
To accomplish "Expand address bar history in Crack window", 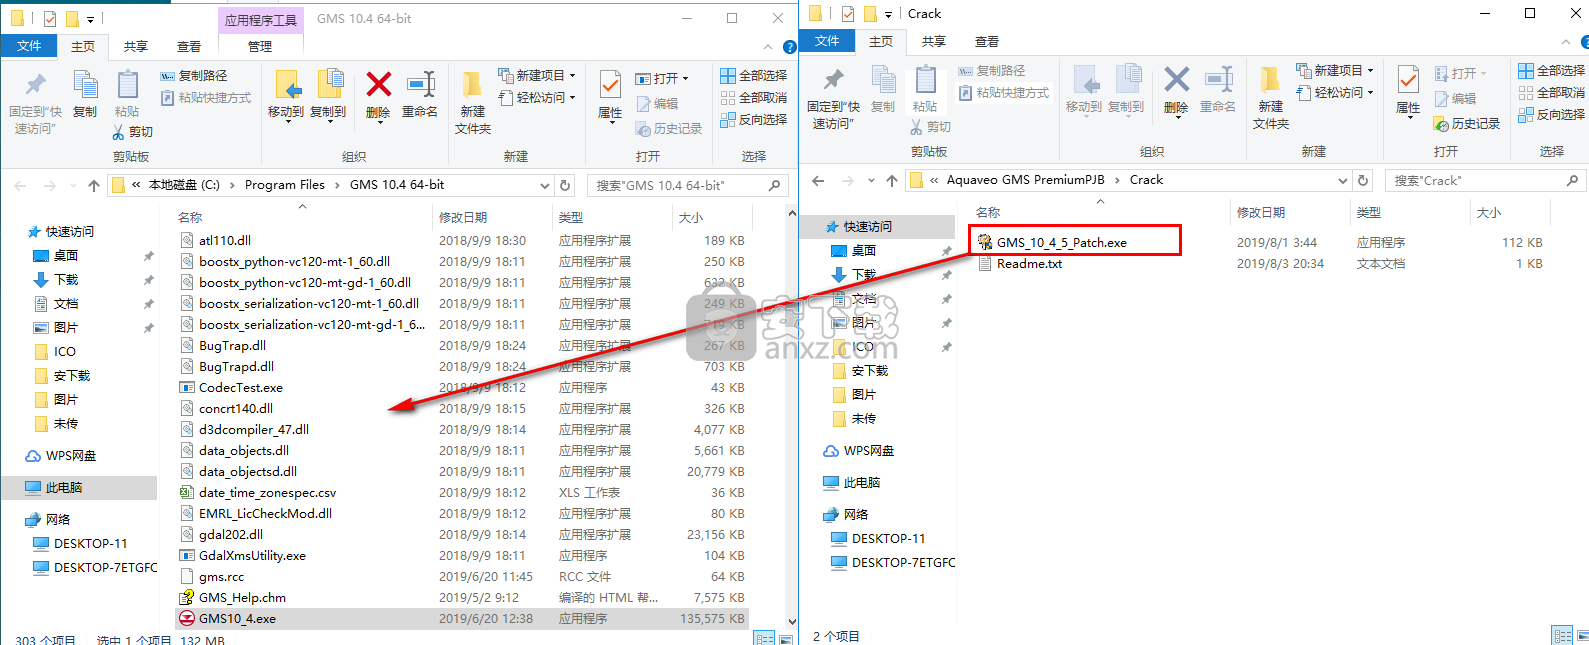I will 1342,181.
